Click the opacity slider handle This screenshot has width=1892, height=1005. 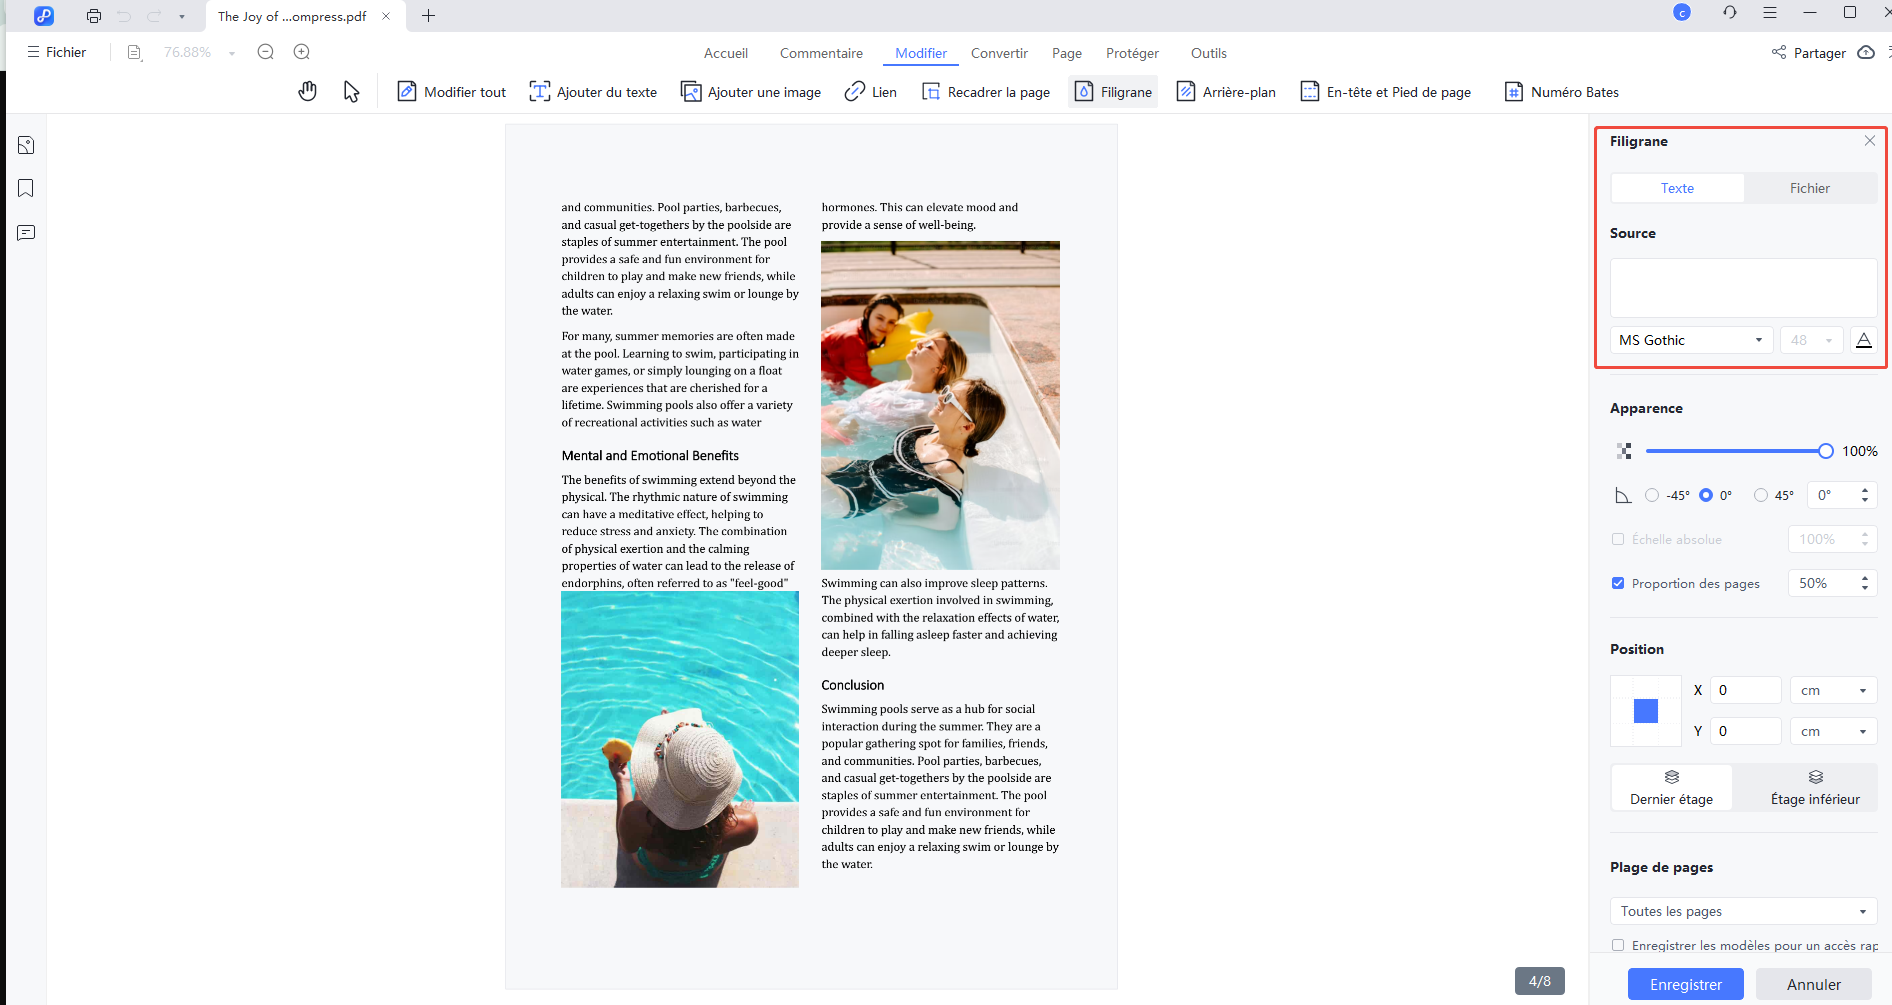click(x=1826, y=451)
